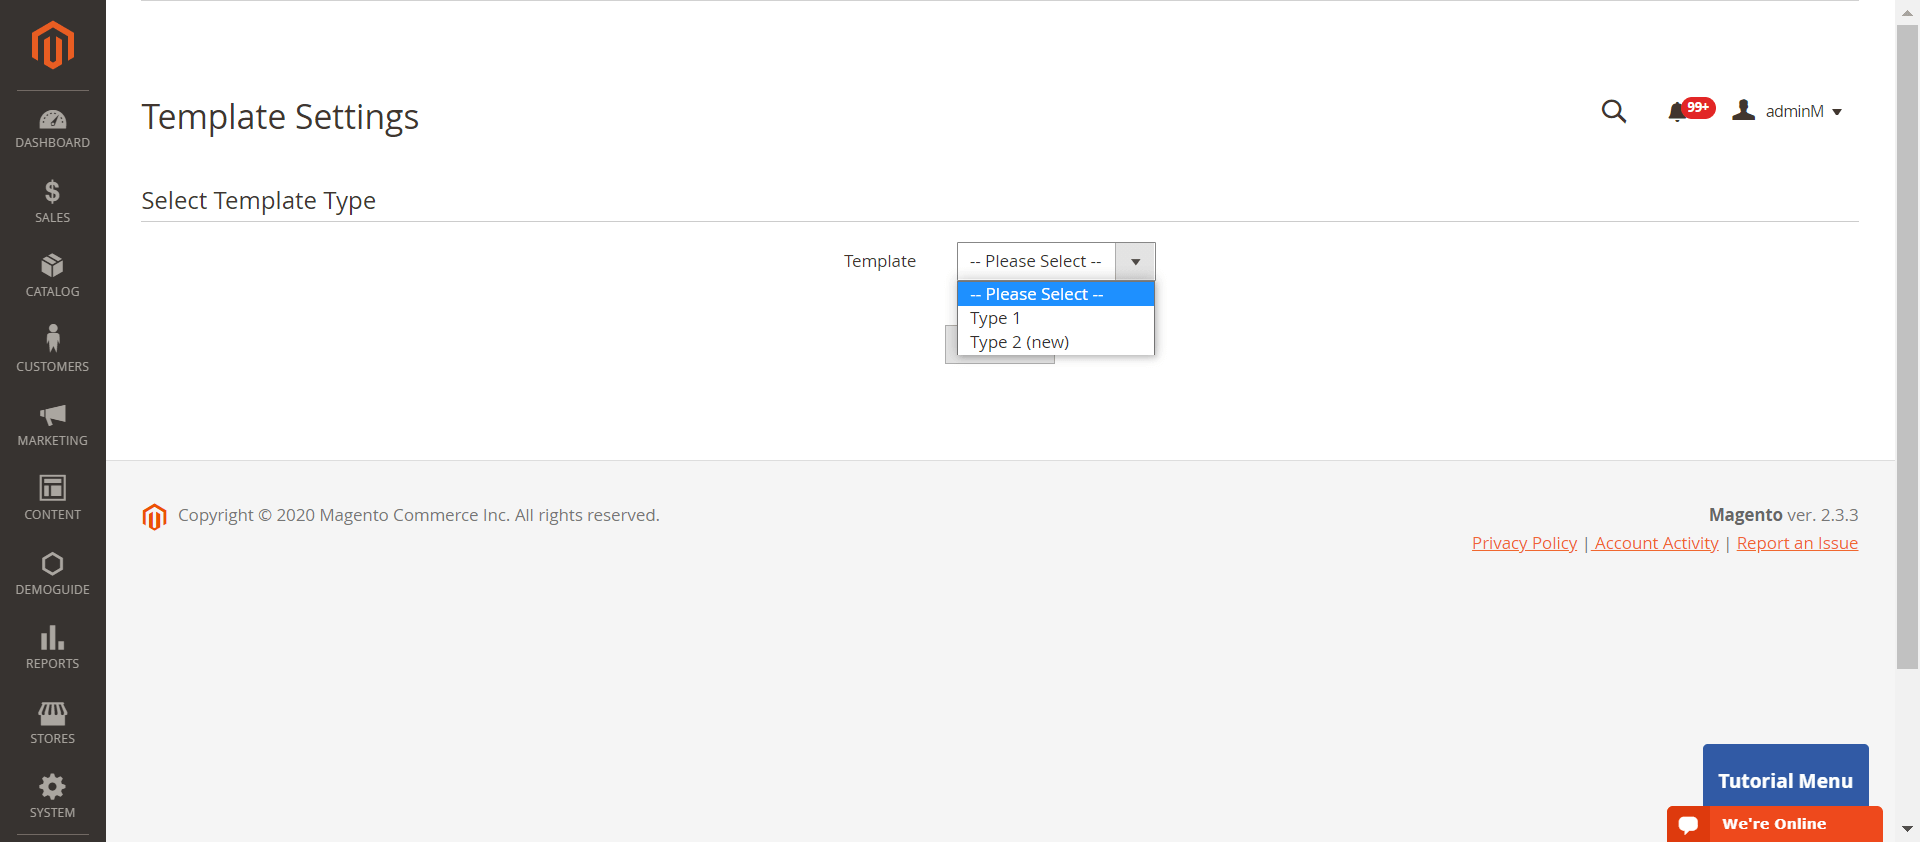Open the System gear icon
This screenshot has width=1920, height=842.
click(52, 787)
